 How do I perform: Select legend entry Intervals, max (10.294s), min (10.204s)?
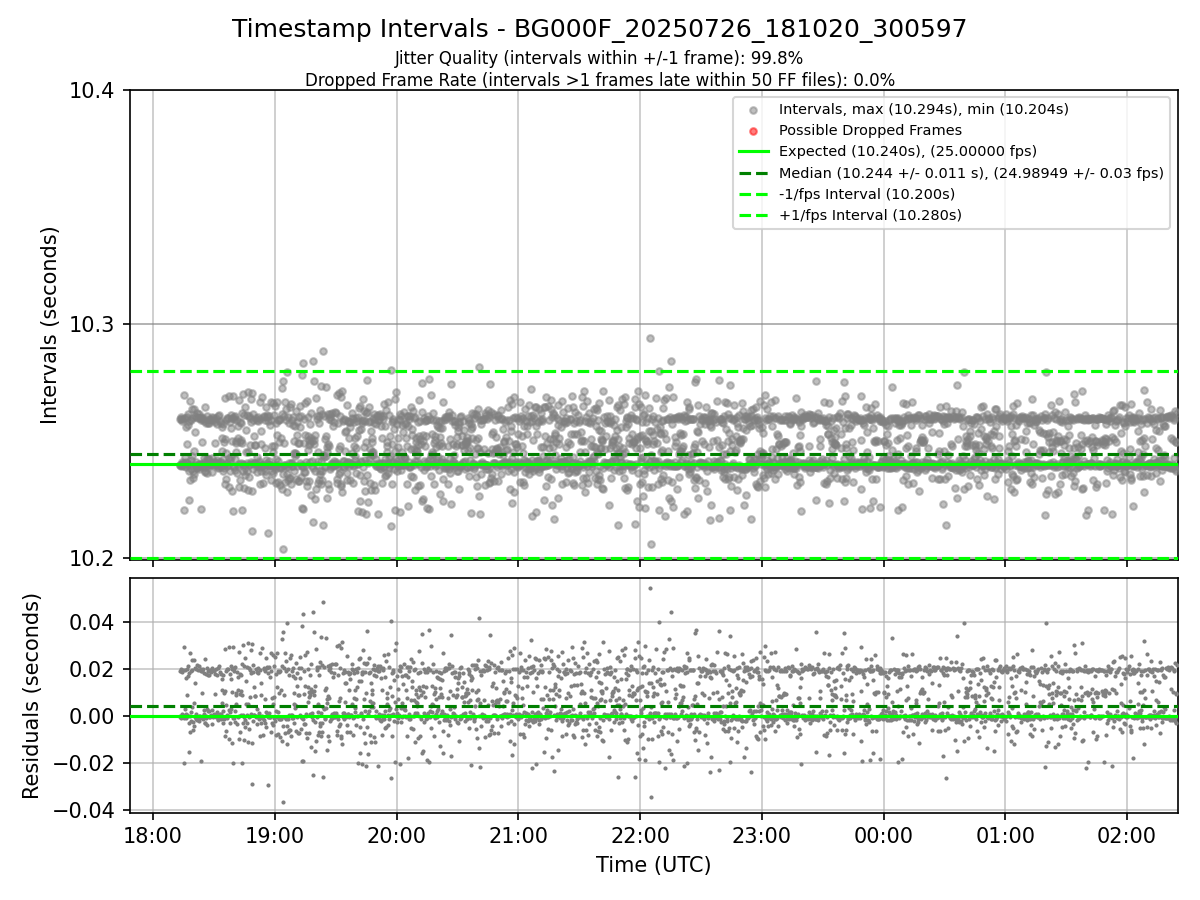[x=924, y=109]
